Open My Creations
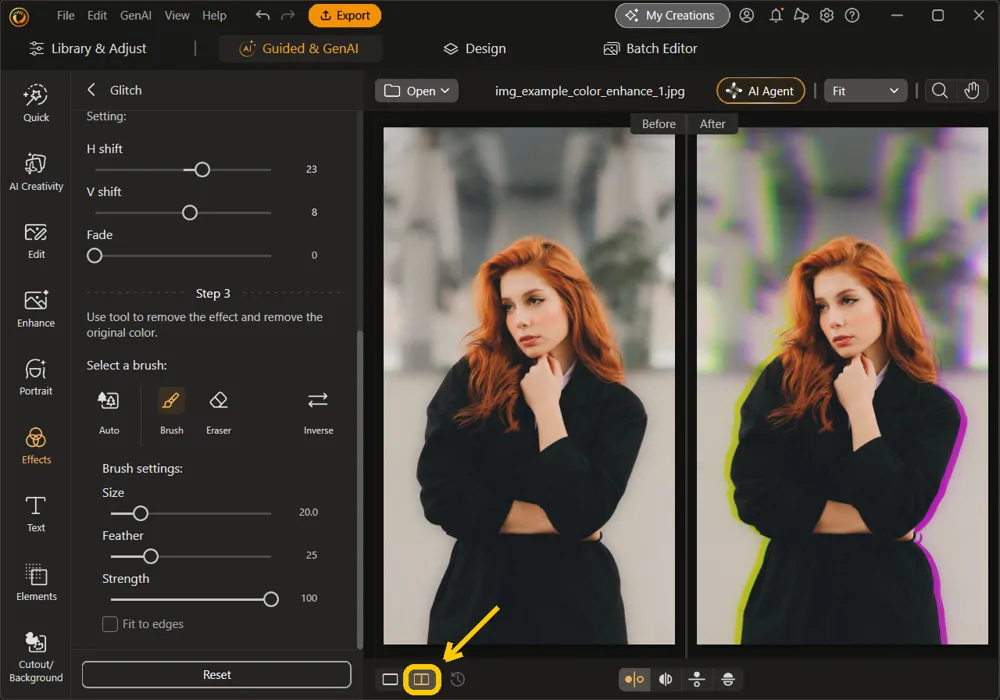Viewport: 1000px width, 700px height. (x=672, y=15)
